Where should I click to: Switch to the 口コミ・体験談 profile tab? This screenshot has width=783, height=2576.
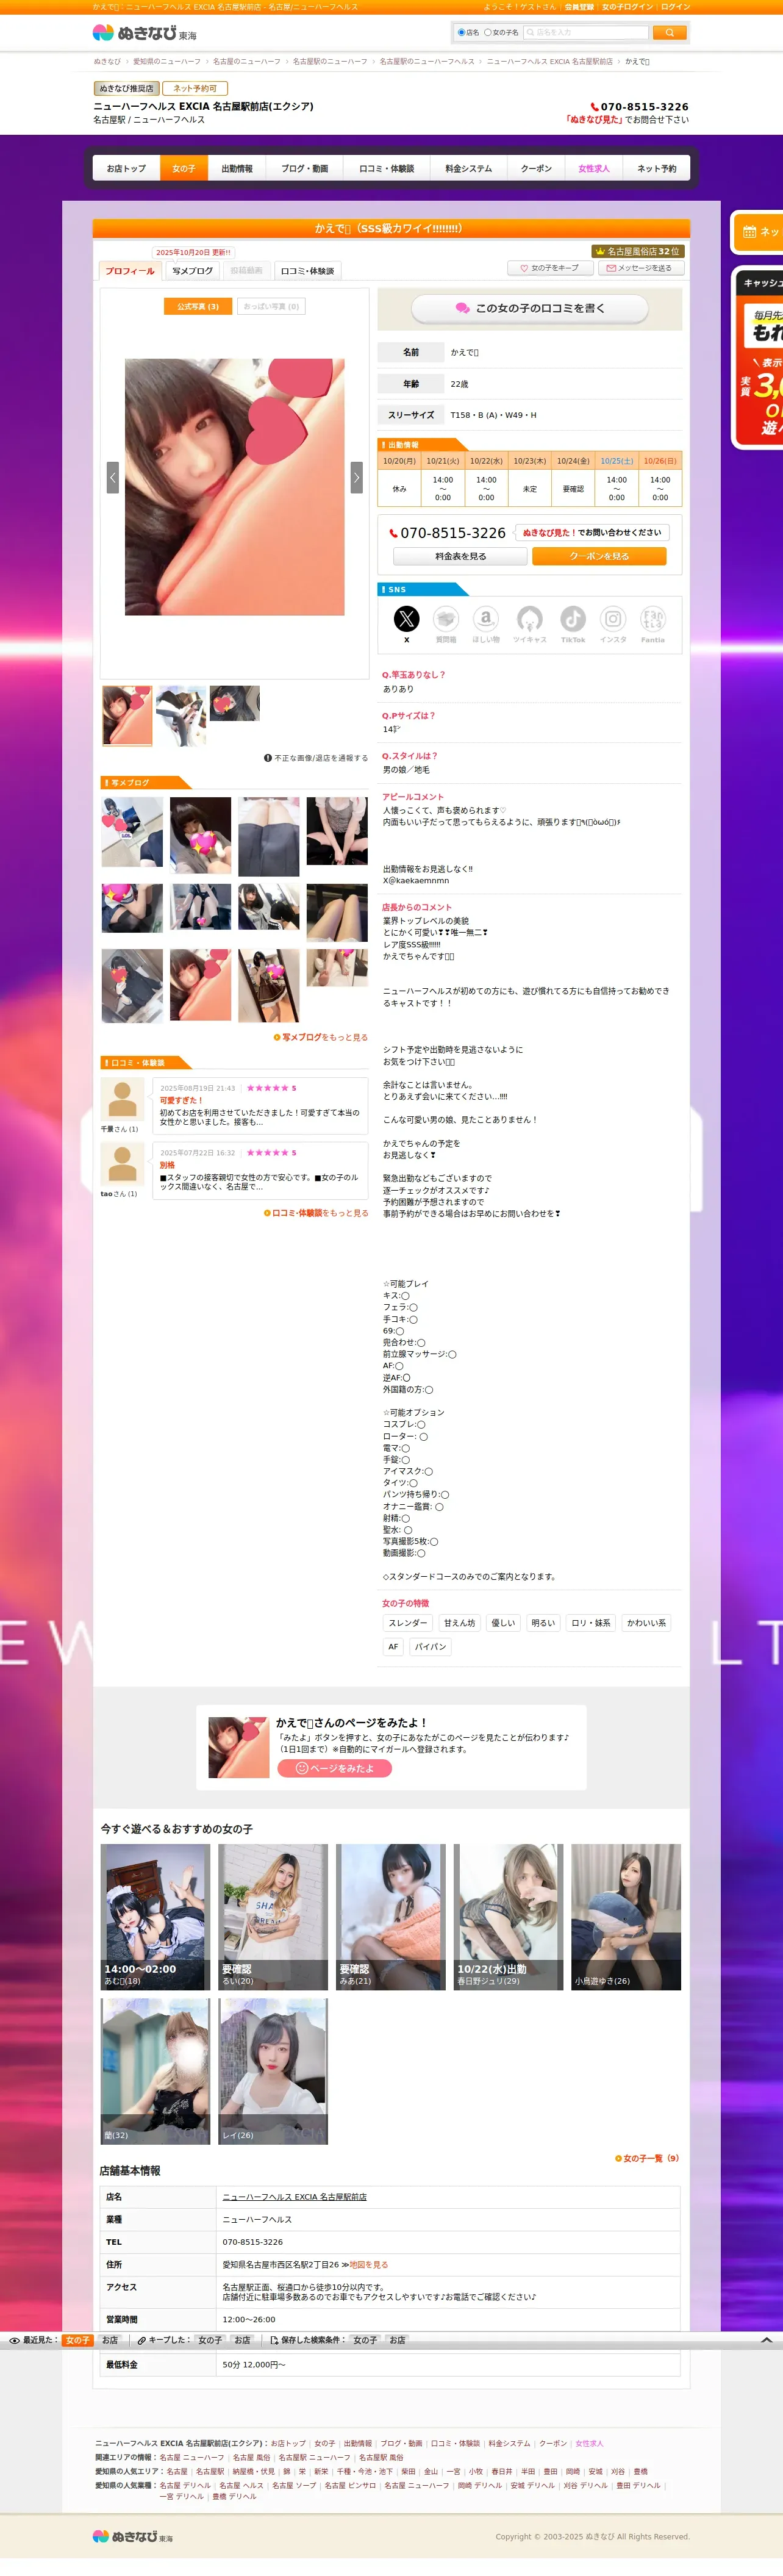pyautogui.click(x=307, y=271)
